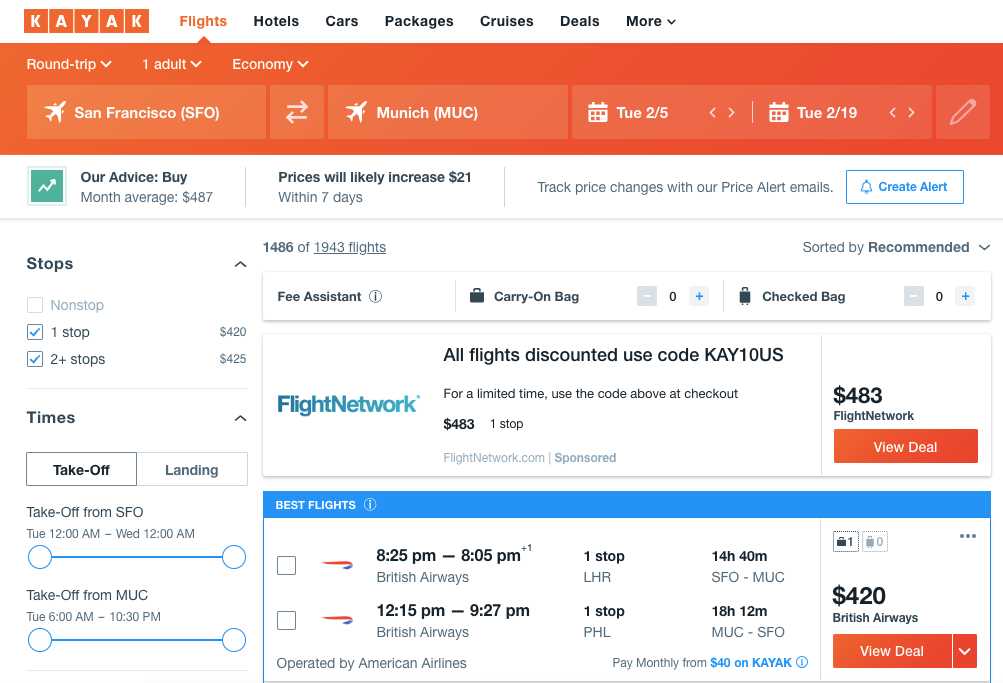The width and height of the screenshot is (1003, 683).
Task: Click the Create Alert button
Action: (904, 186)
